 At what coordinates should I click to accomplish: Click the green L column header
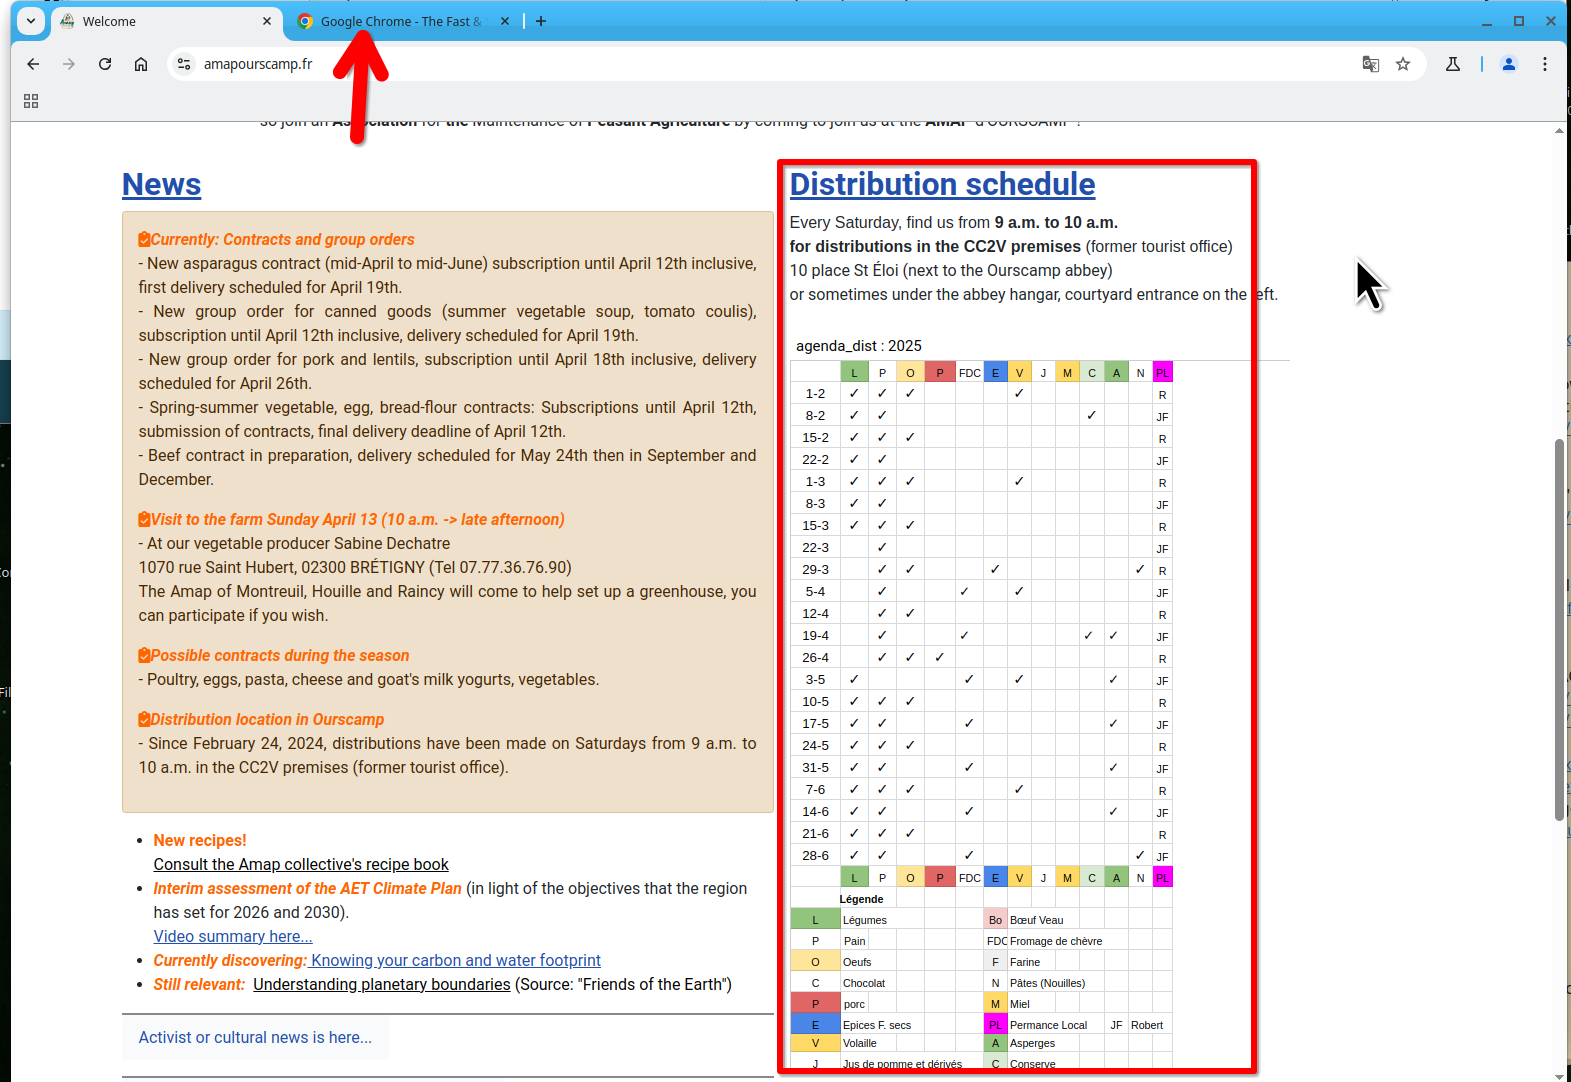click(x=854, y=373)
